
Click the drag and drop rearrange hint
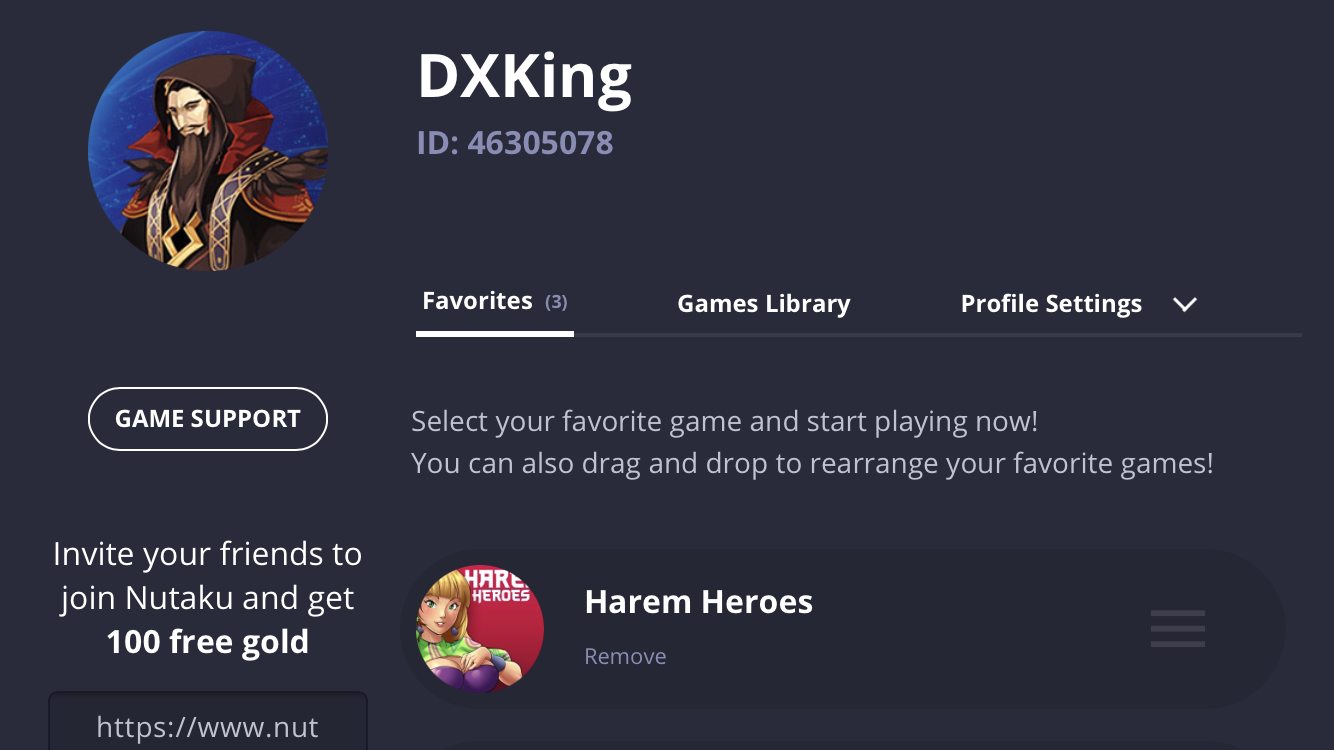(812, 464)
